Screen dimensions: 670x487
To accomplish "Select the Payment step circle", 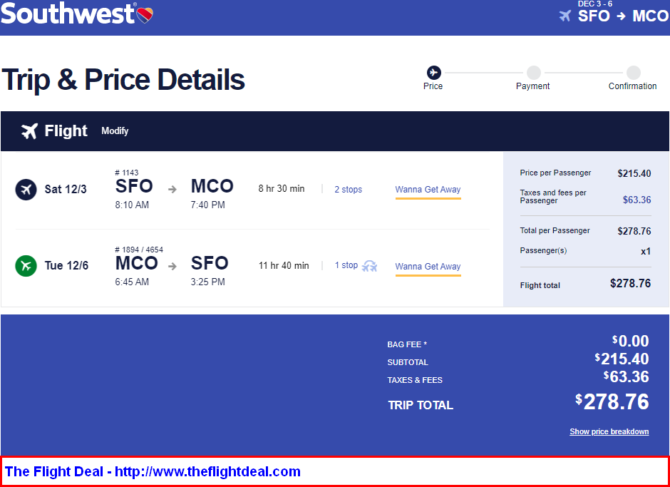I will click(x=533, y=73).
